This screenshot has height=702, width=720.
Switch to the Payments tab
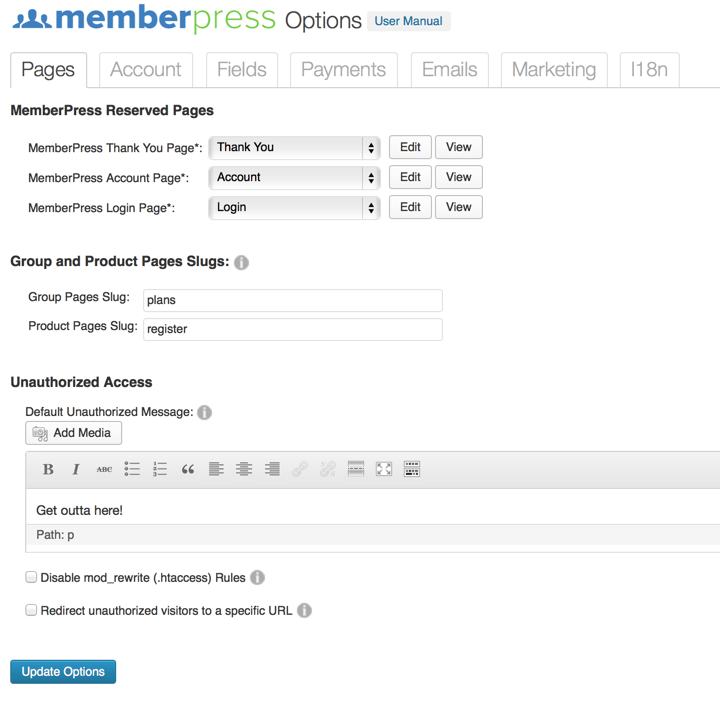click(343, 70)
